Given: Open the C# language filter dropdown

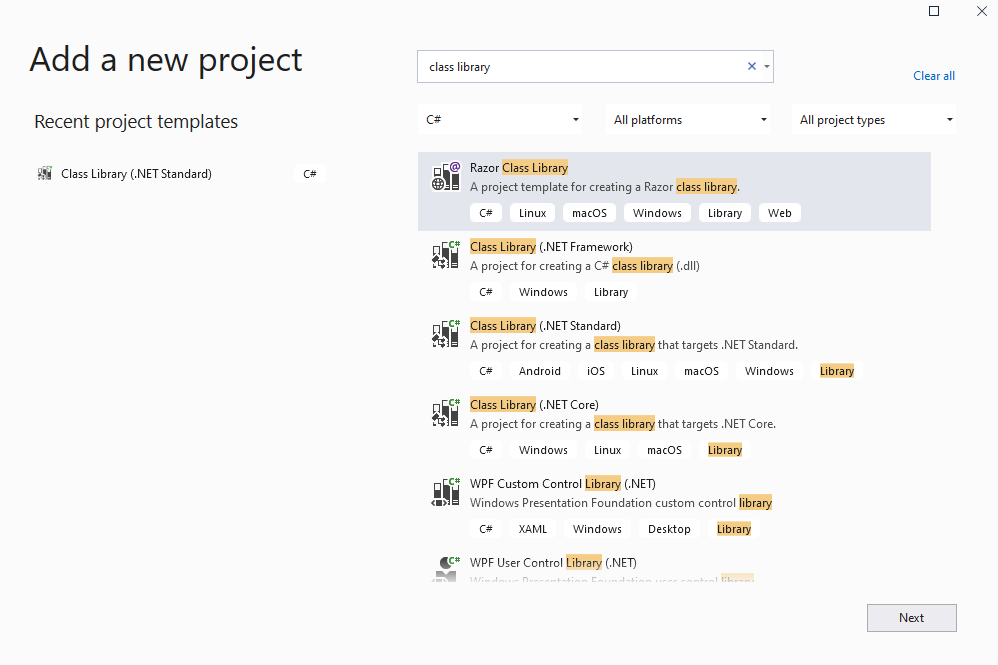Looking at the screenshot, I should [x=500, y=120].
